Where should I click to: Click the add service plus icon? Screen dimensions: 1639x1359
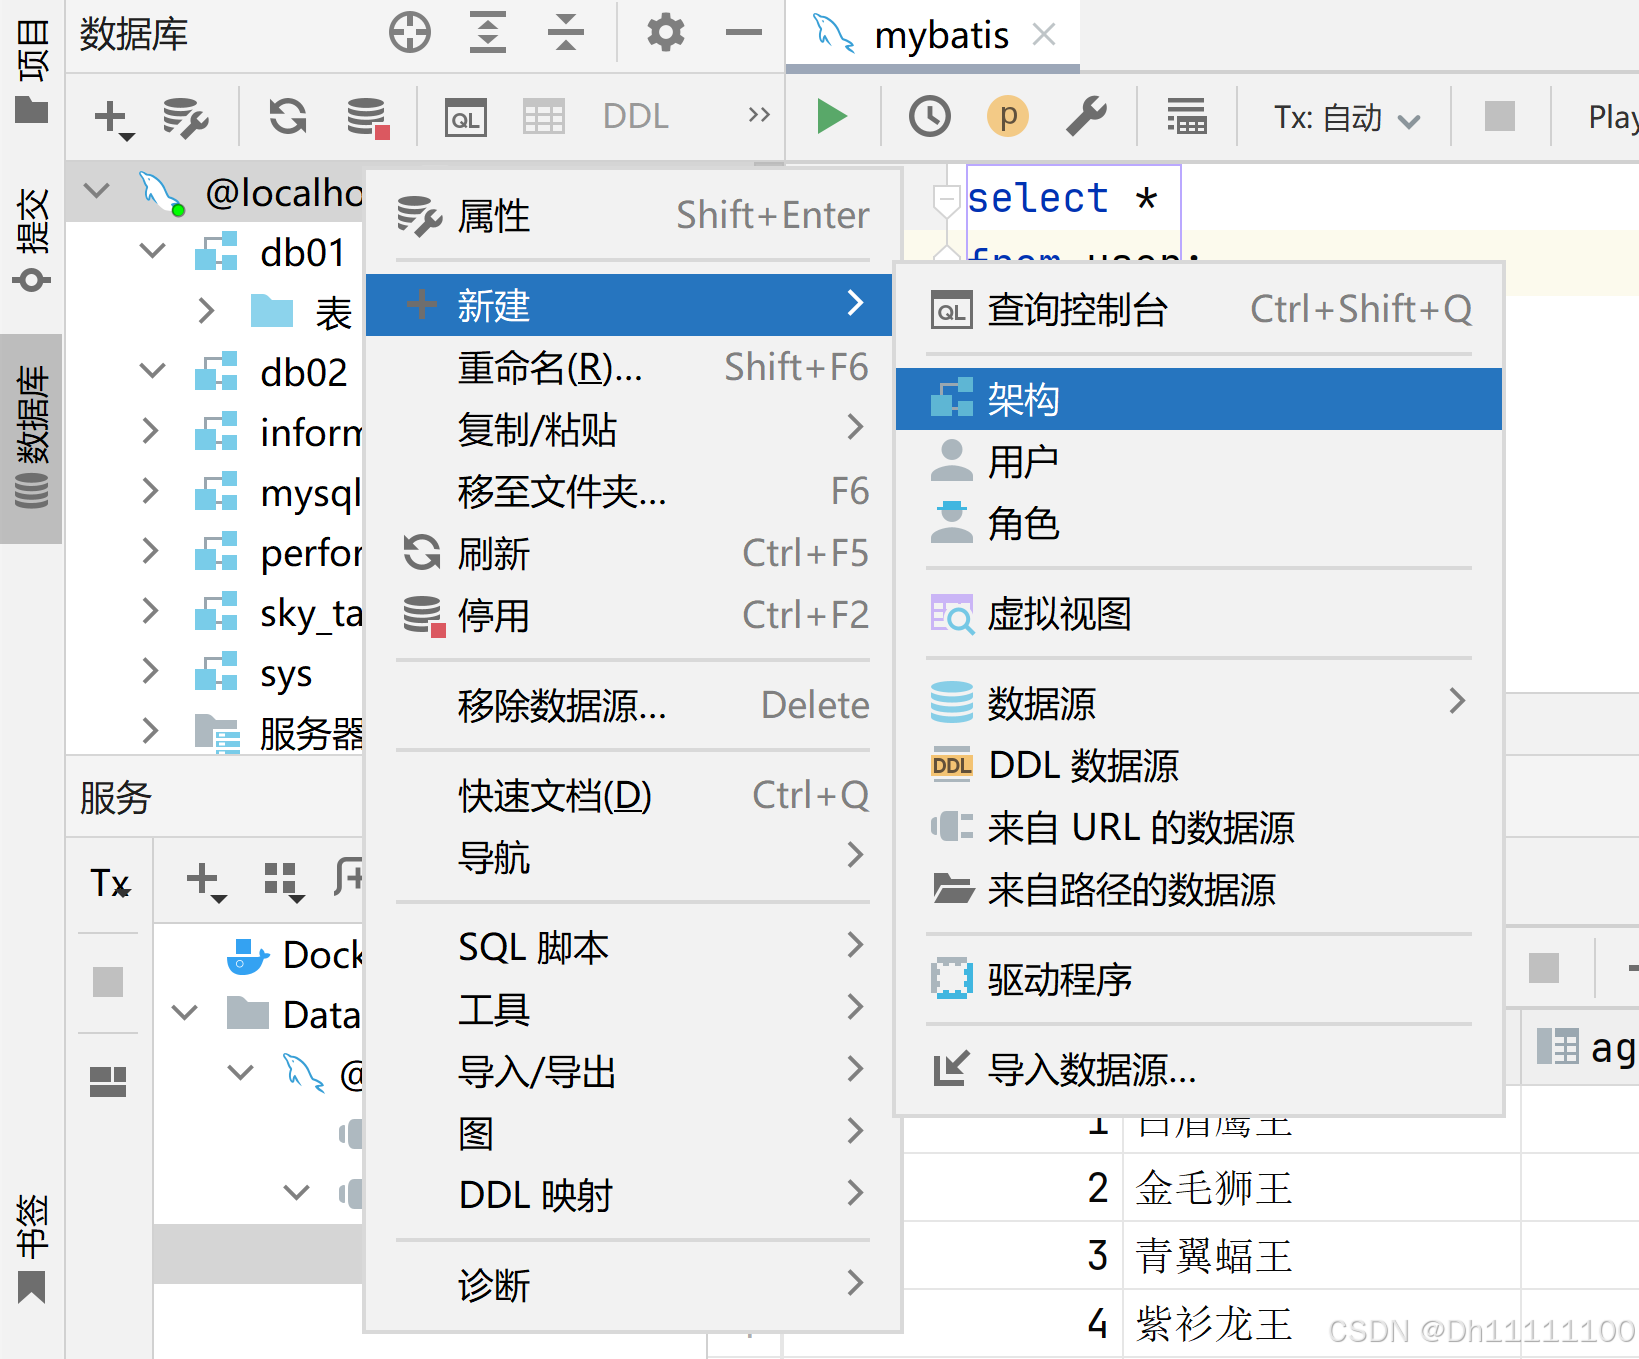pos(205,882)
